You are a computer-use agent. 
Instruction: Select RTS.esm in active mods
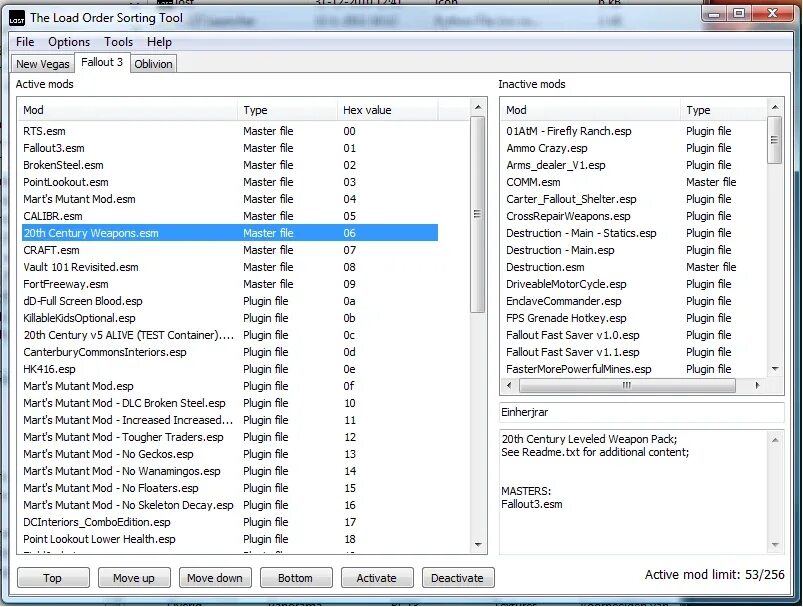click(x=229, y=131)
